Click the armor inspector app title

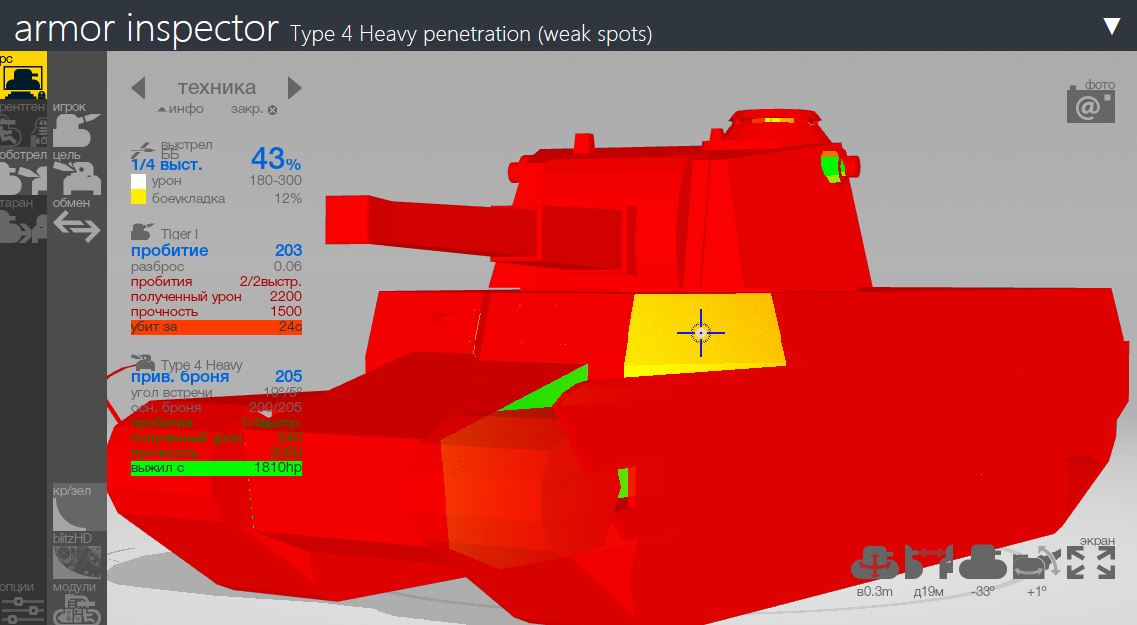tap(146, 29)
